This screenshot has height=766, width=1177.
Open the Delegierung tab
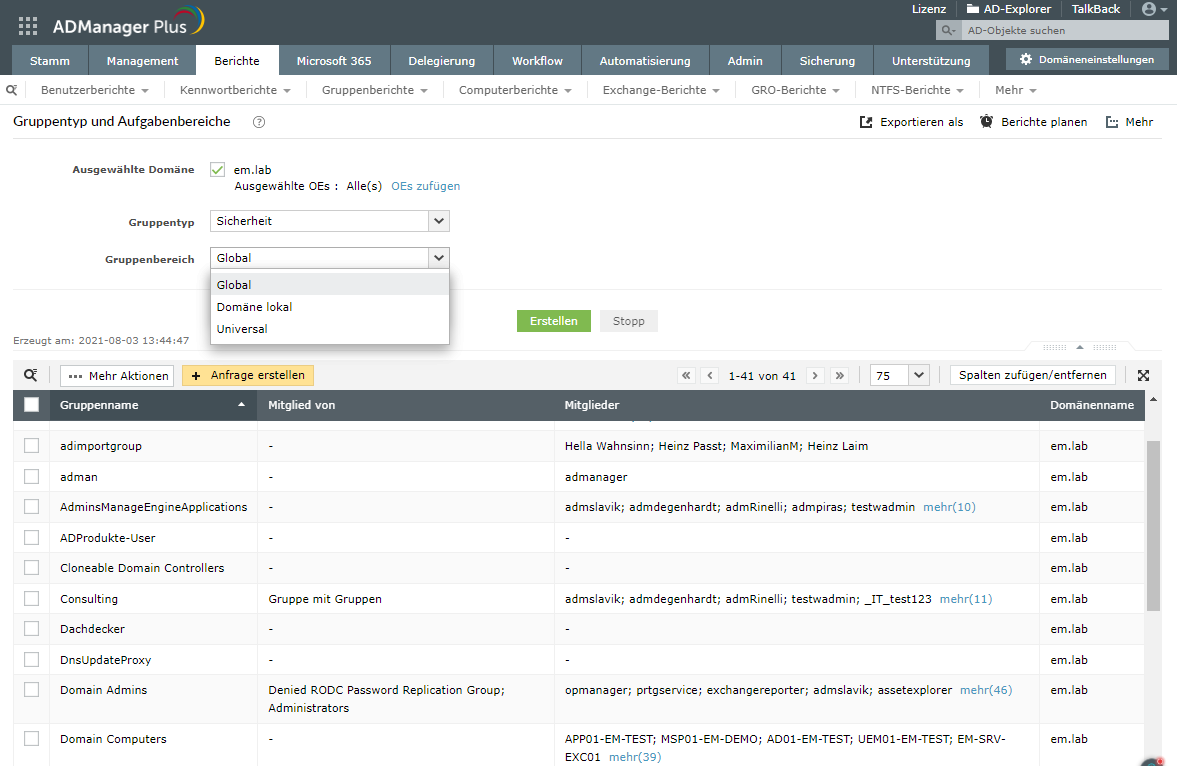[441, 60]
